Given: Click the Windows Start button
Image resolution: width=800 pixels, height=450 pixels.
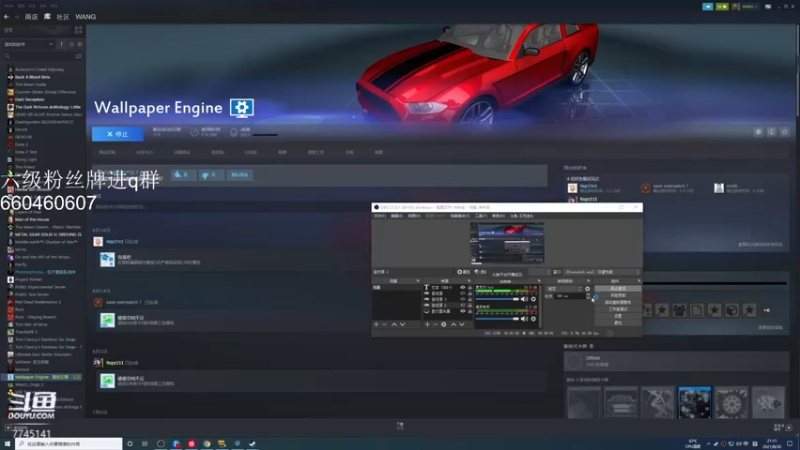Looking at the screenshot, I should [x=7, y=444].
